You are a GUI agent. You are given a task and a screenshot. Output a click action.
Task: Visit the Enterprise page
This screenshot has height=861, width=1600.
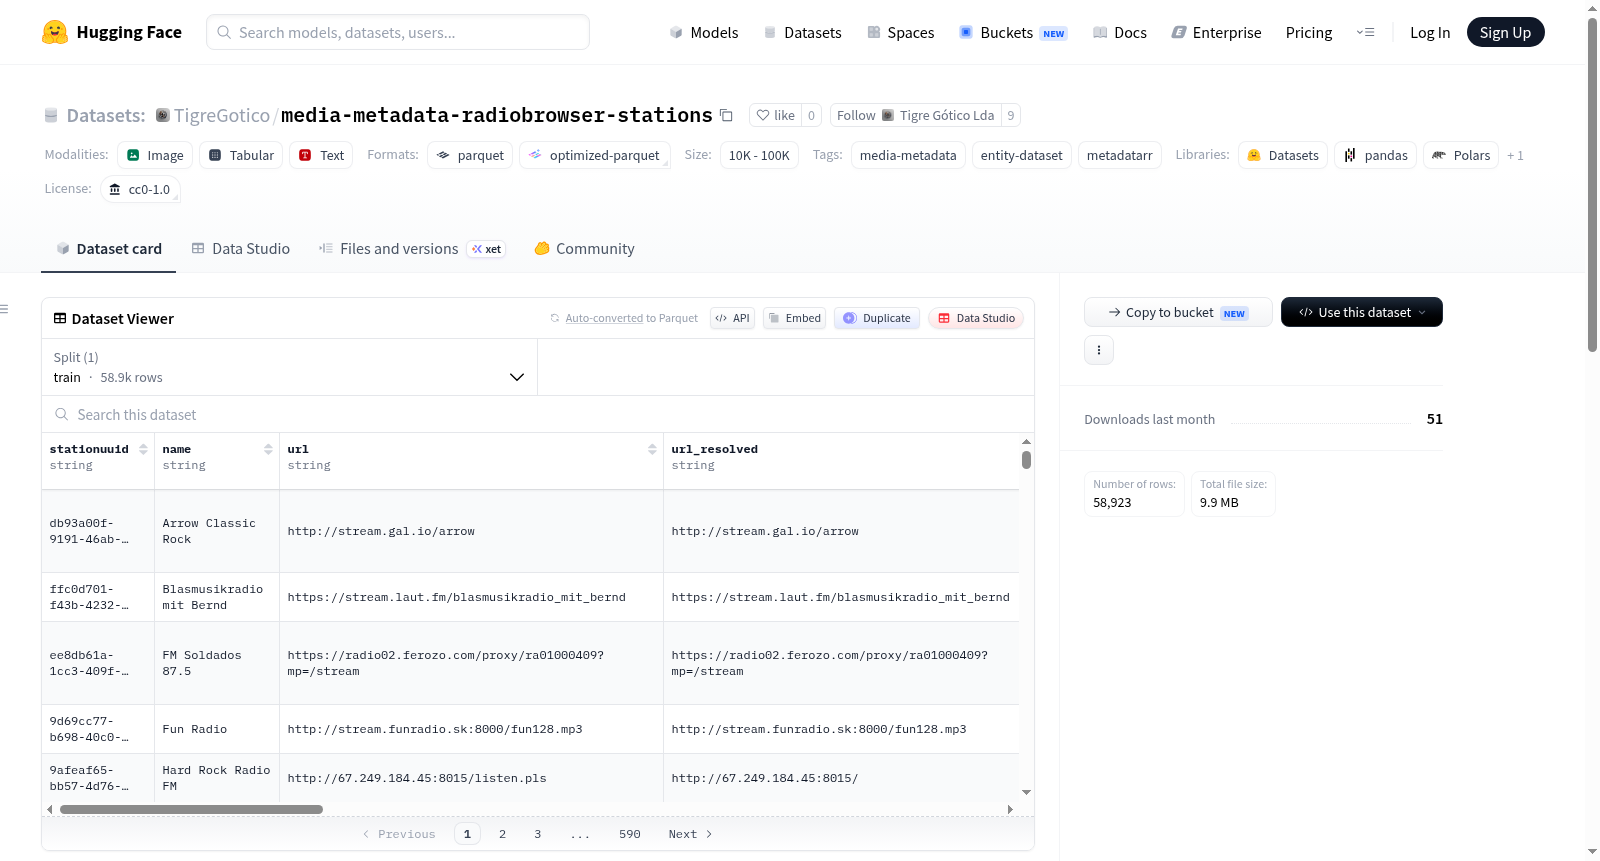point(1216,33)
